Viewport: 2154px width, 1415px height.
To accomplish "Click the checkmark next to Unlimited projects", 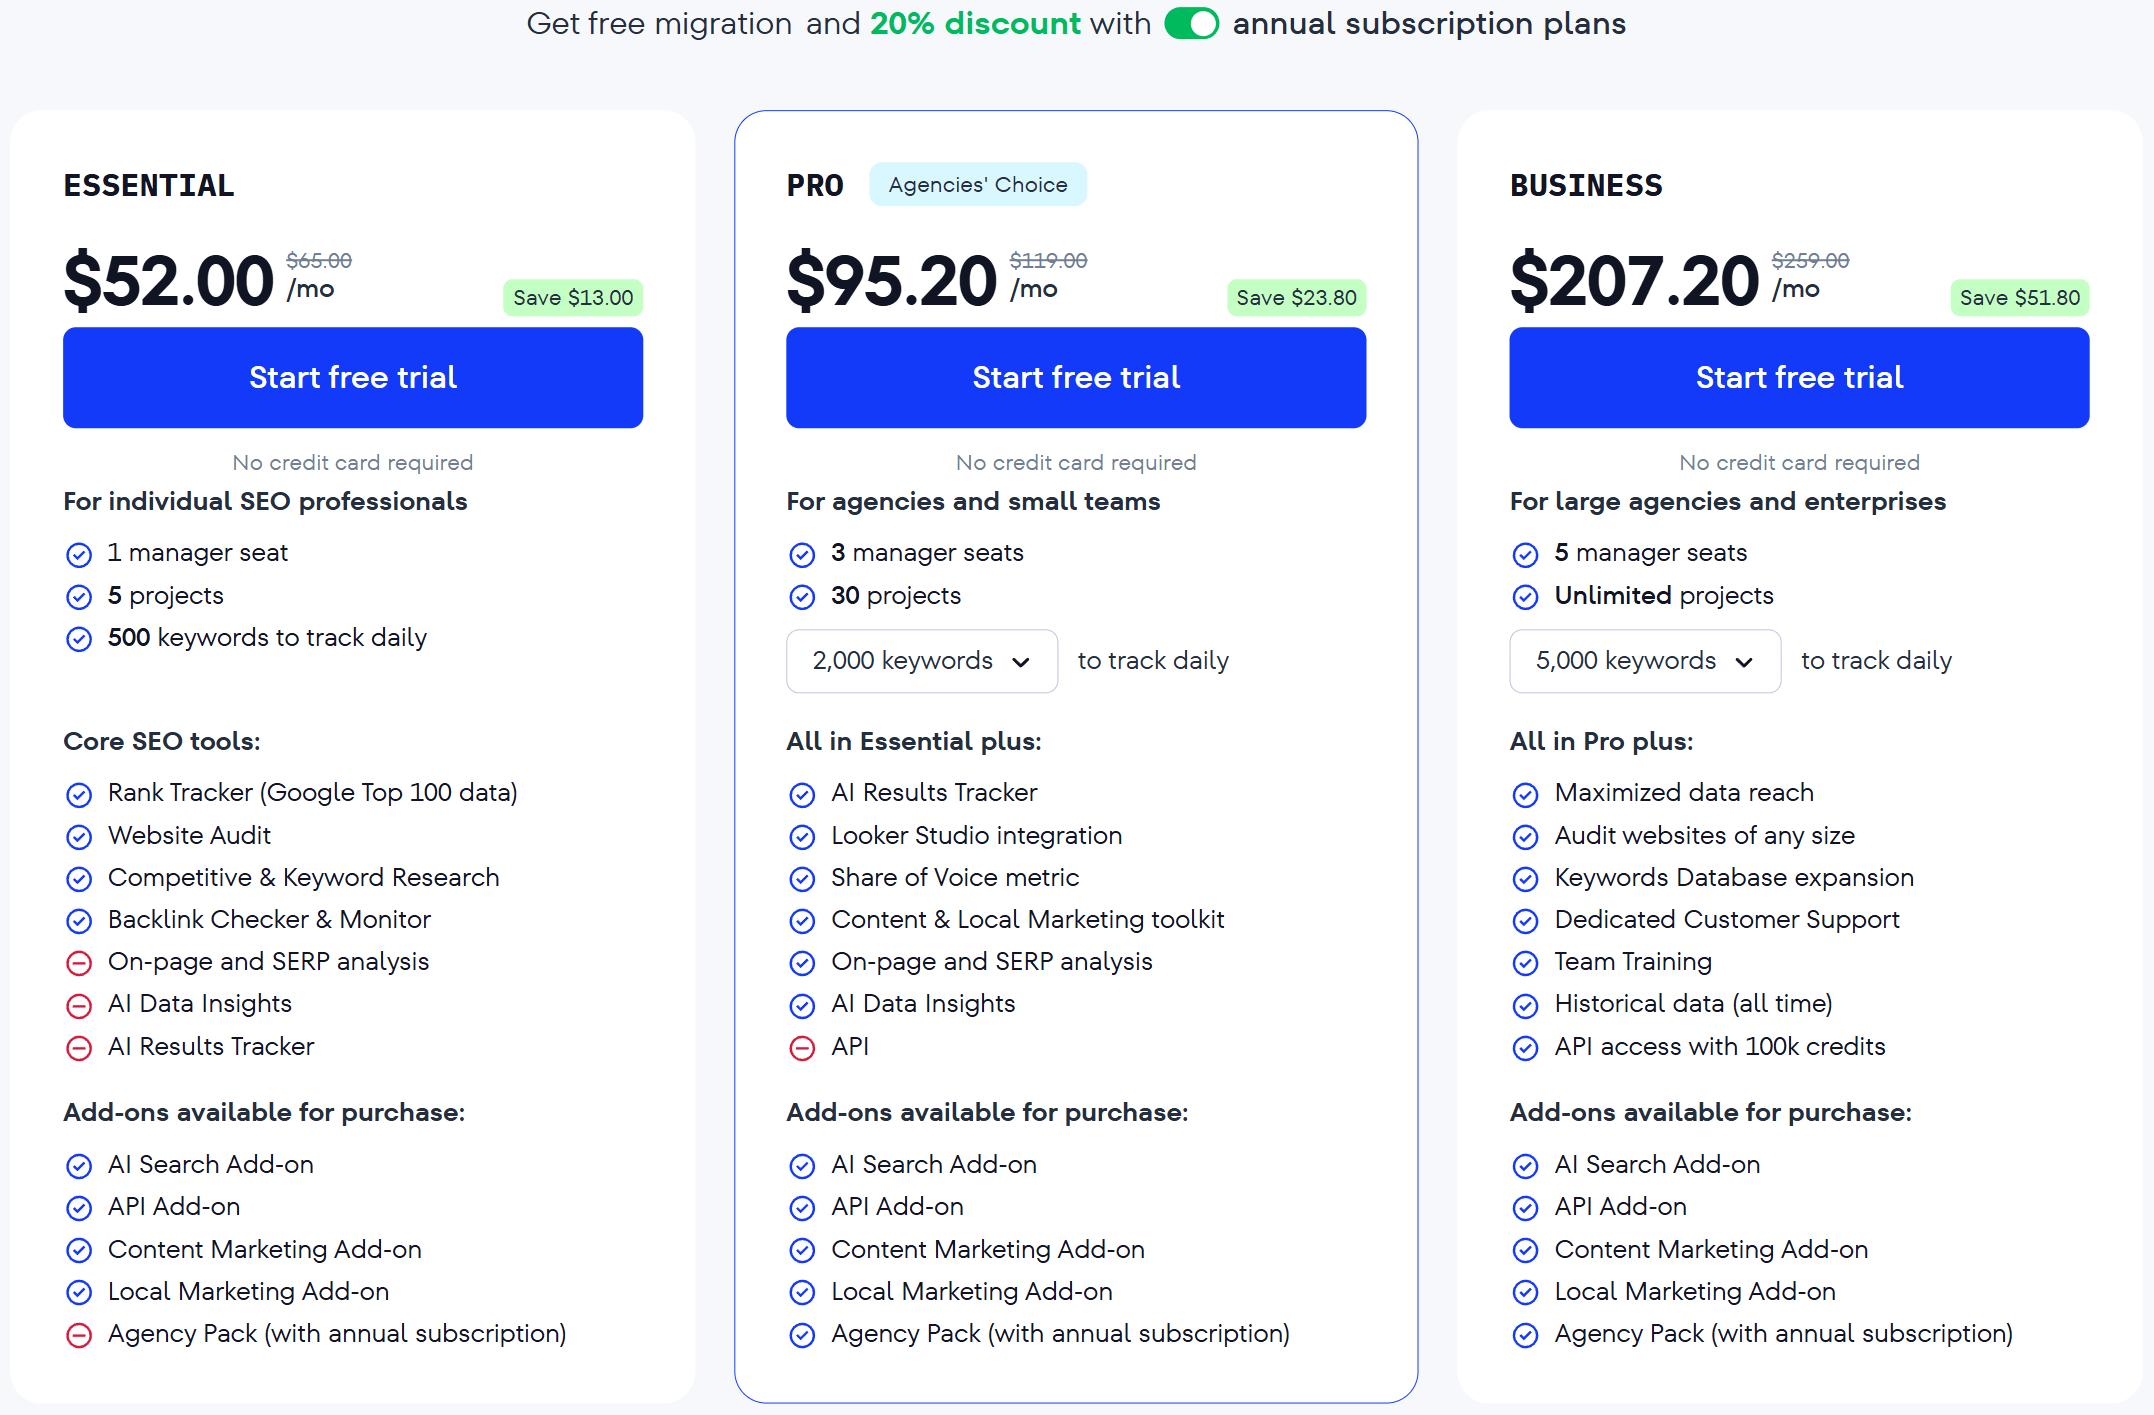I will [1526, 597].
